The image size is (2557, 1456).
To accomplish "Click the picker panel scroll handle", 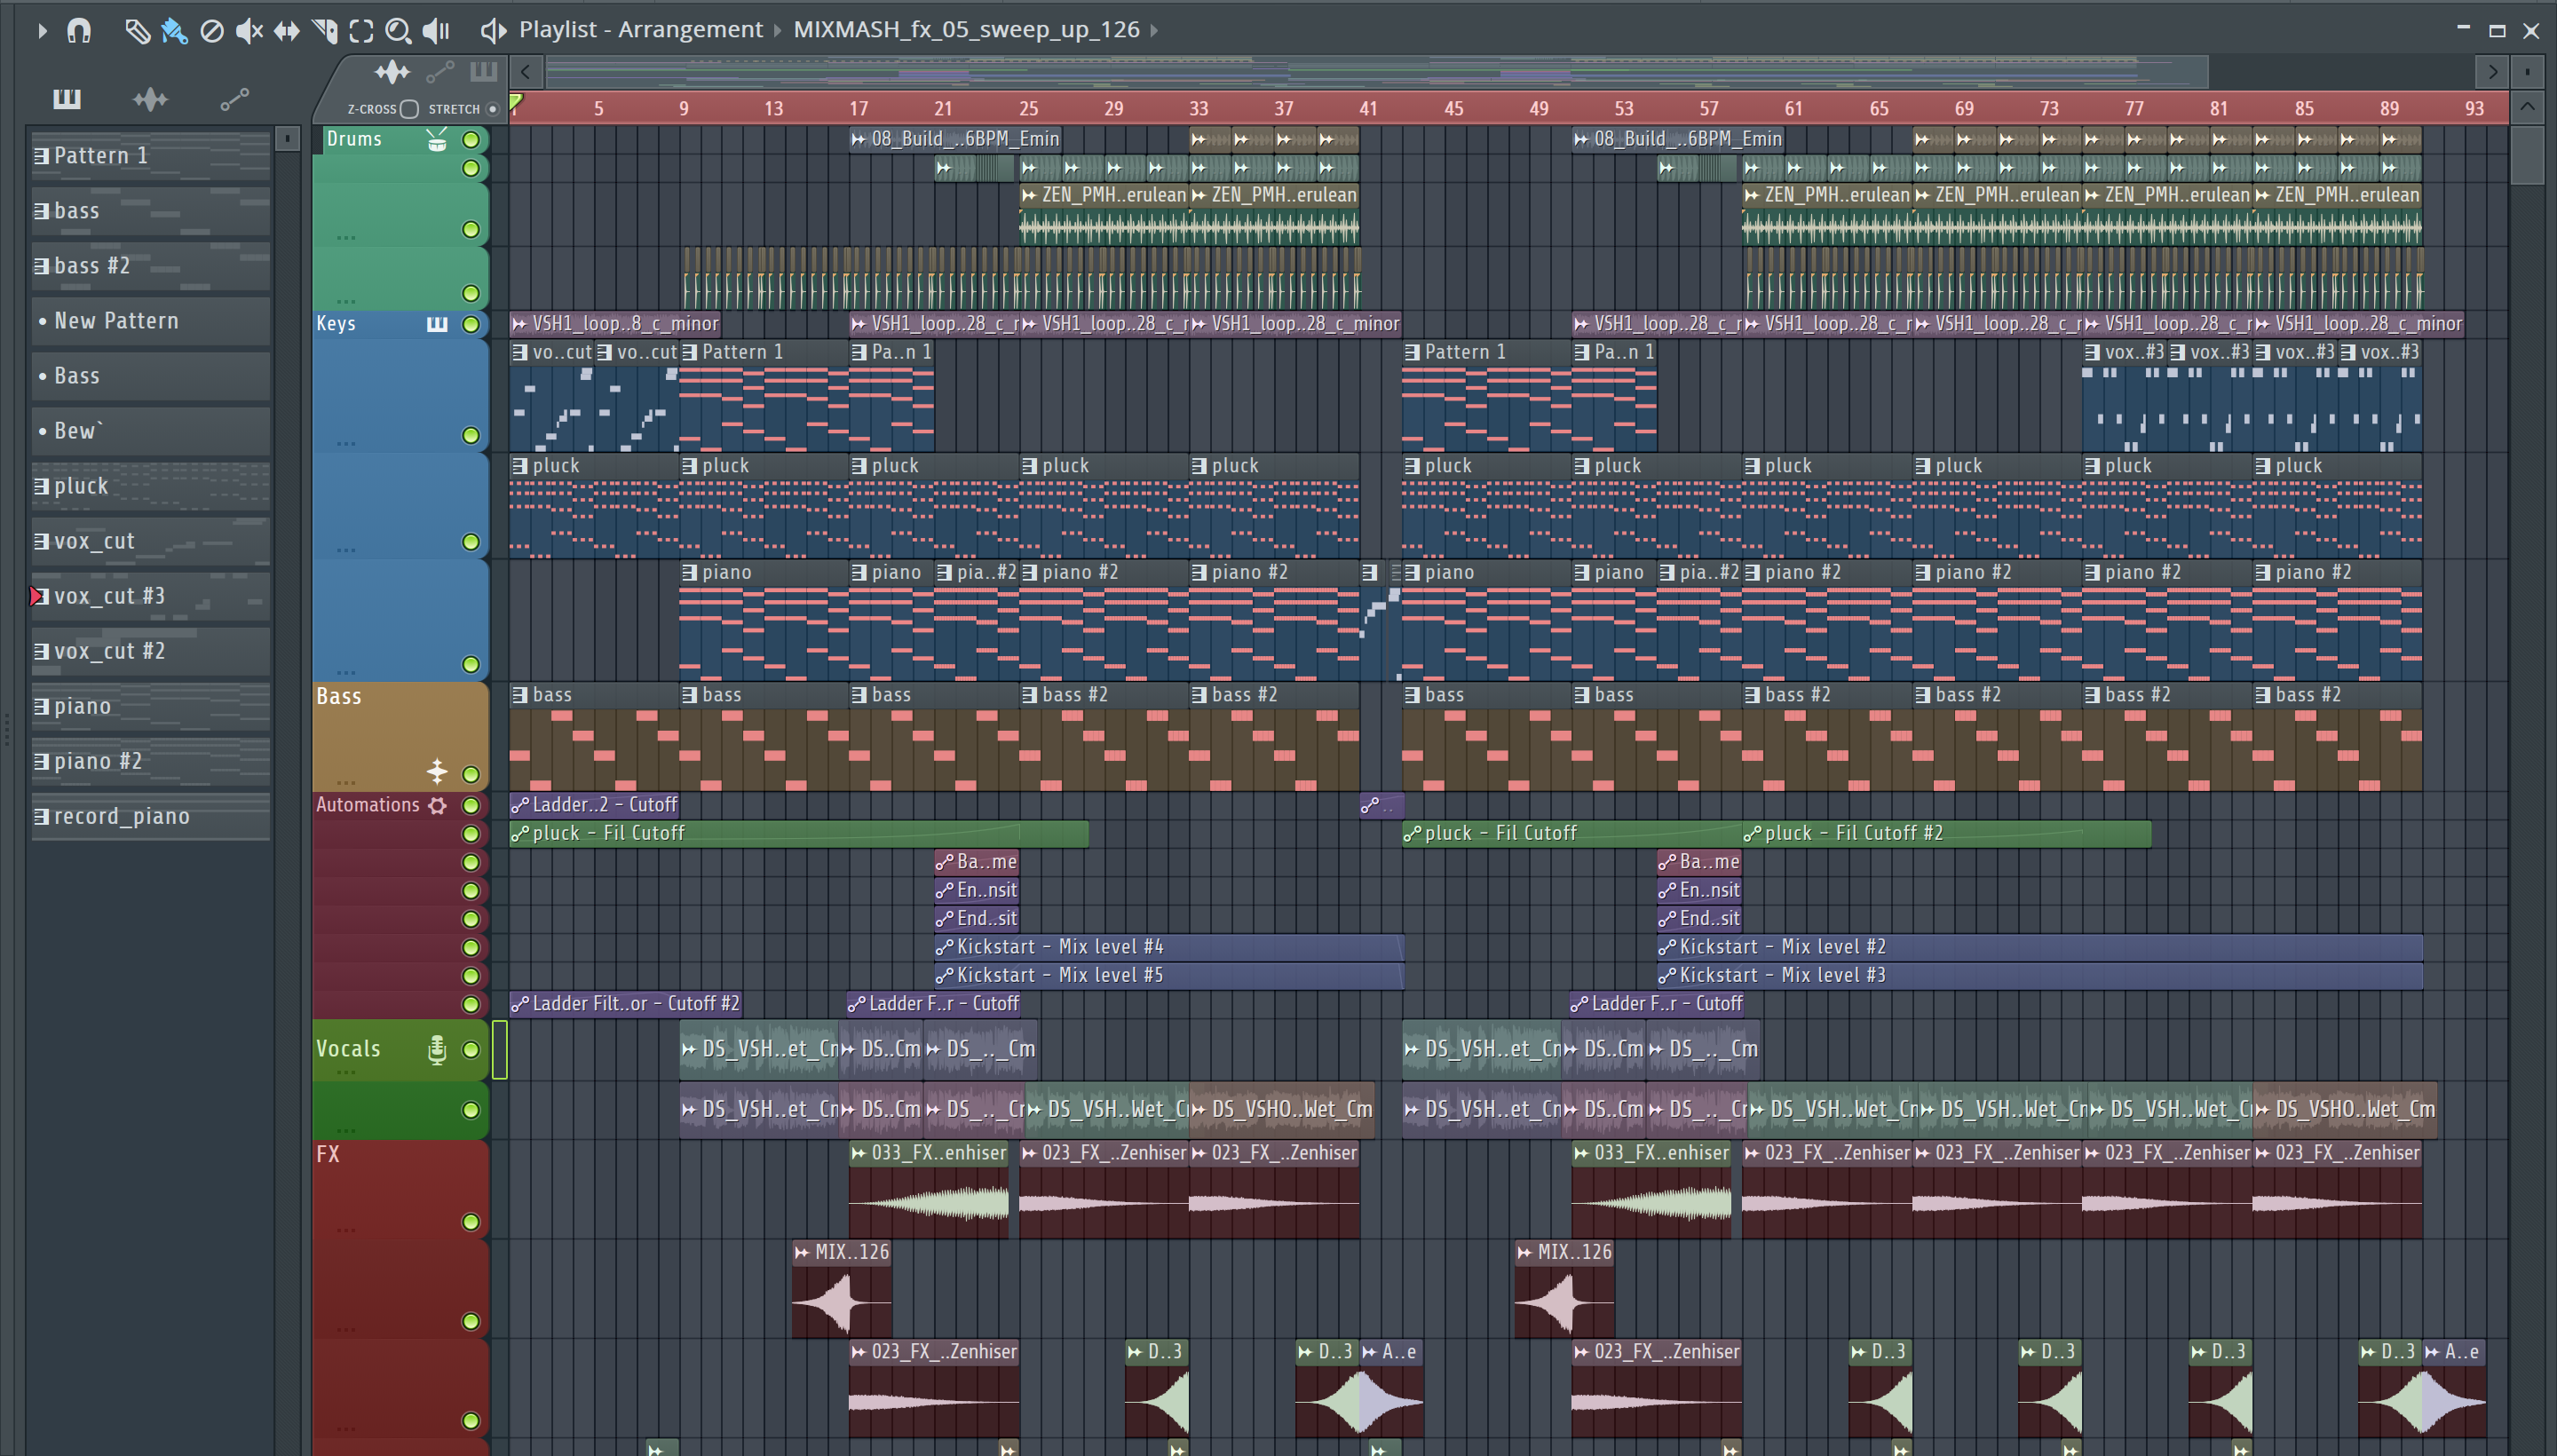I will [x=287, y=139].
